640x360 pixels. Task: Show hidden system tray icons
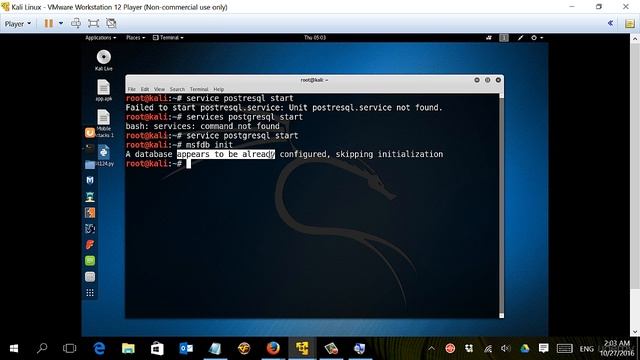(431, 348)
